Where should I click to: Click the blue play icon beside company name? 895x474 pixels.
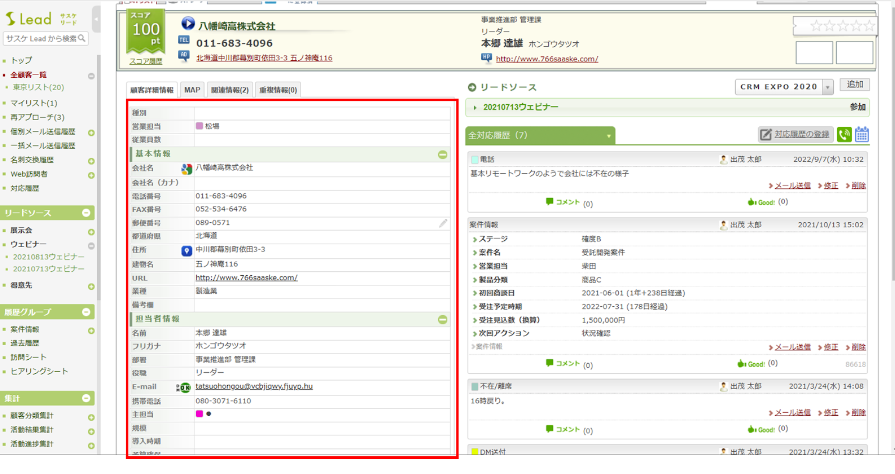(188, 24)
